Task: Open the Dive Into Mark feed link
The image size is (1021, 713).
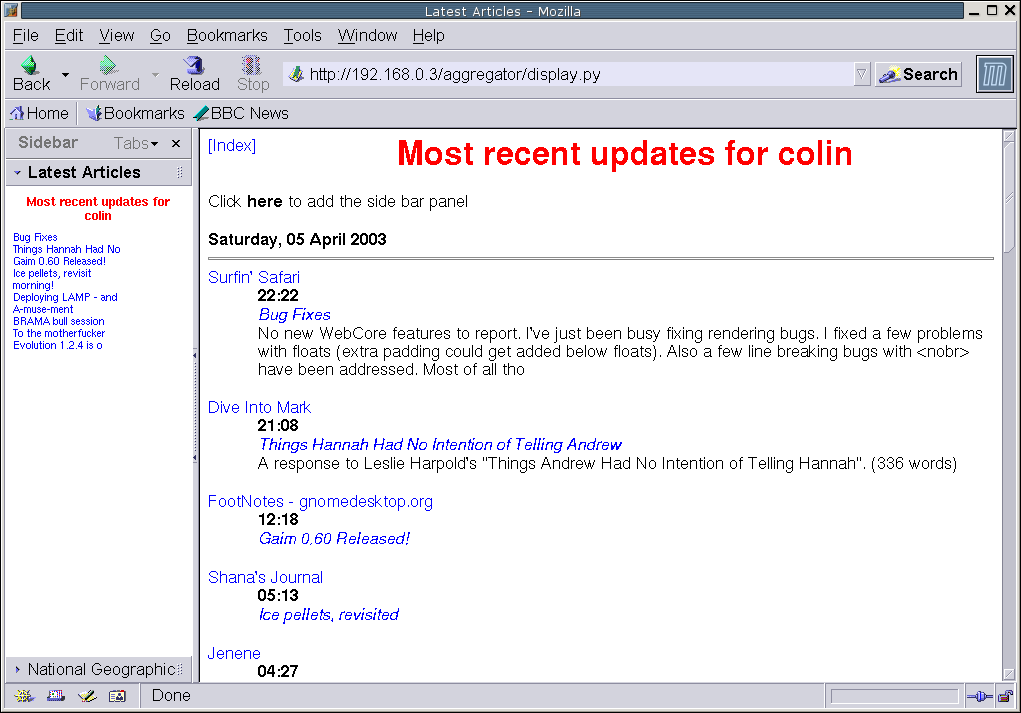Action: (259, 407)
